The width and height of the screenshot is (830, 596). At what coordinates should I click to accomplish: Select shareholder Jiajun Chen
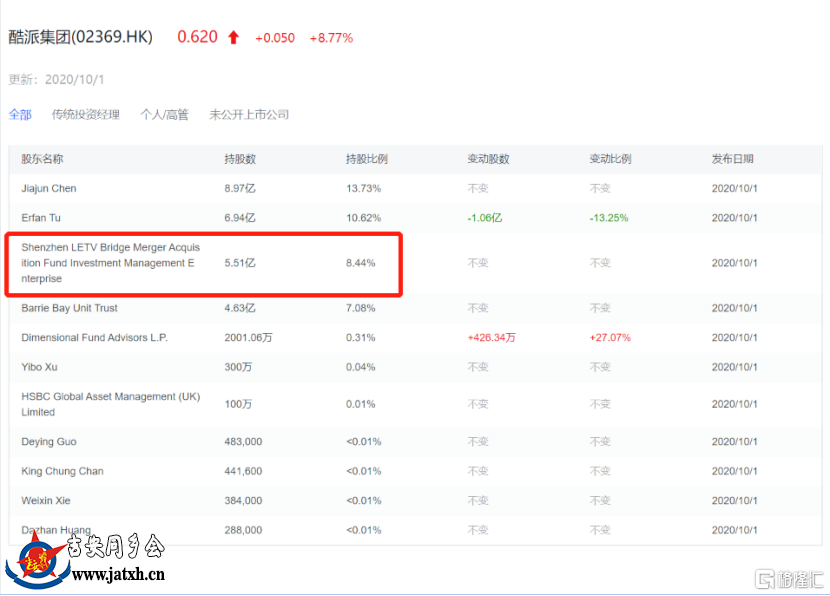[49, 188]
